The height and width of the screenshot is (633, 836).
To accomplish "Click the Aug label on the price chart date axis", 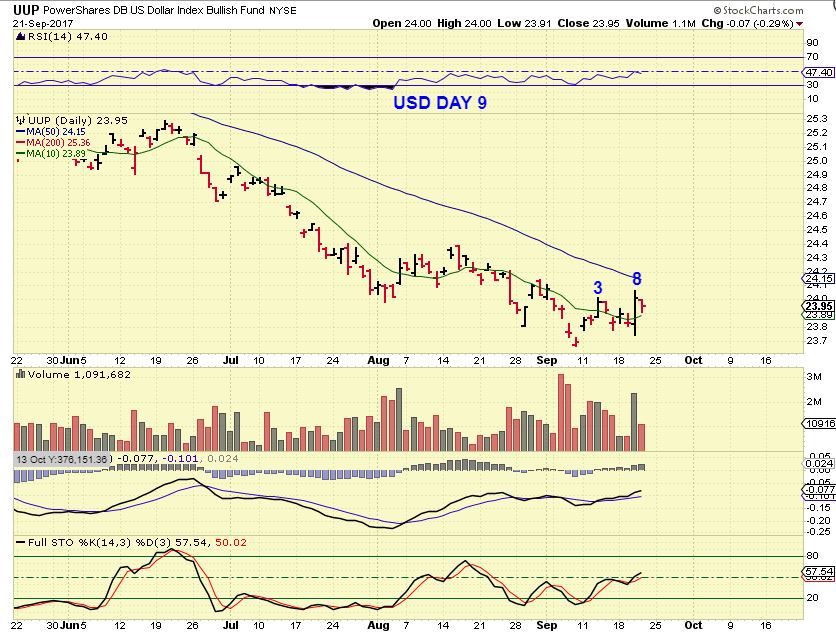I will click(379, 360).
